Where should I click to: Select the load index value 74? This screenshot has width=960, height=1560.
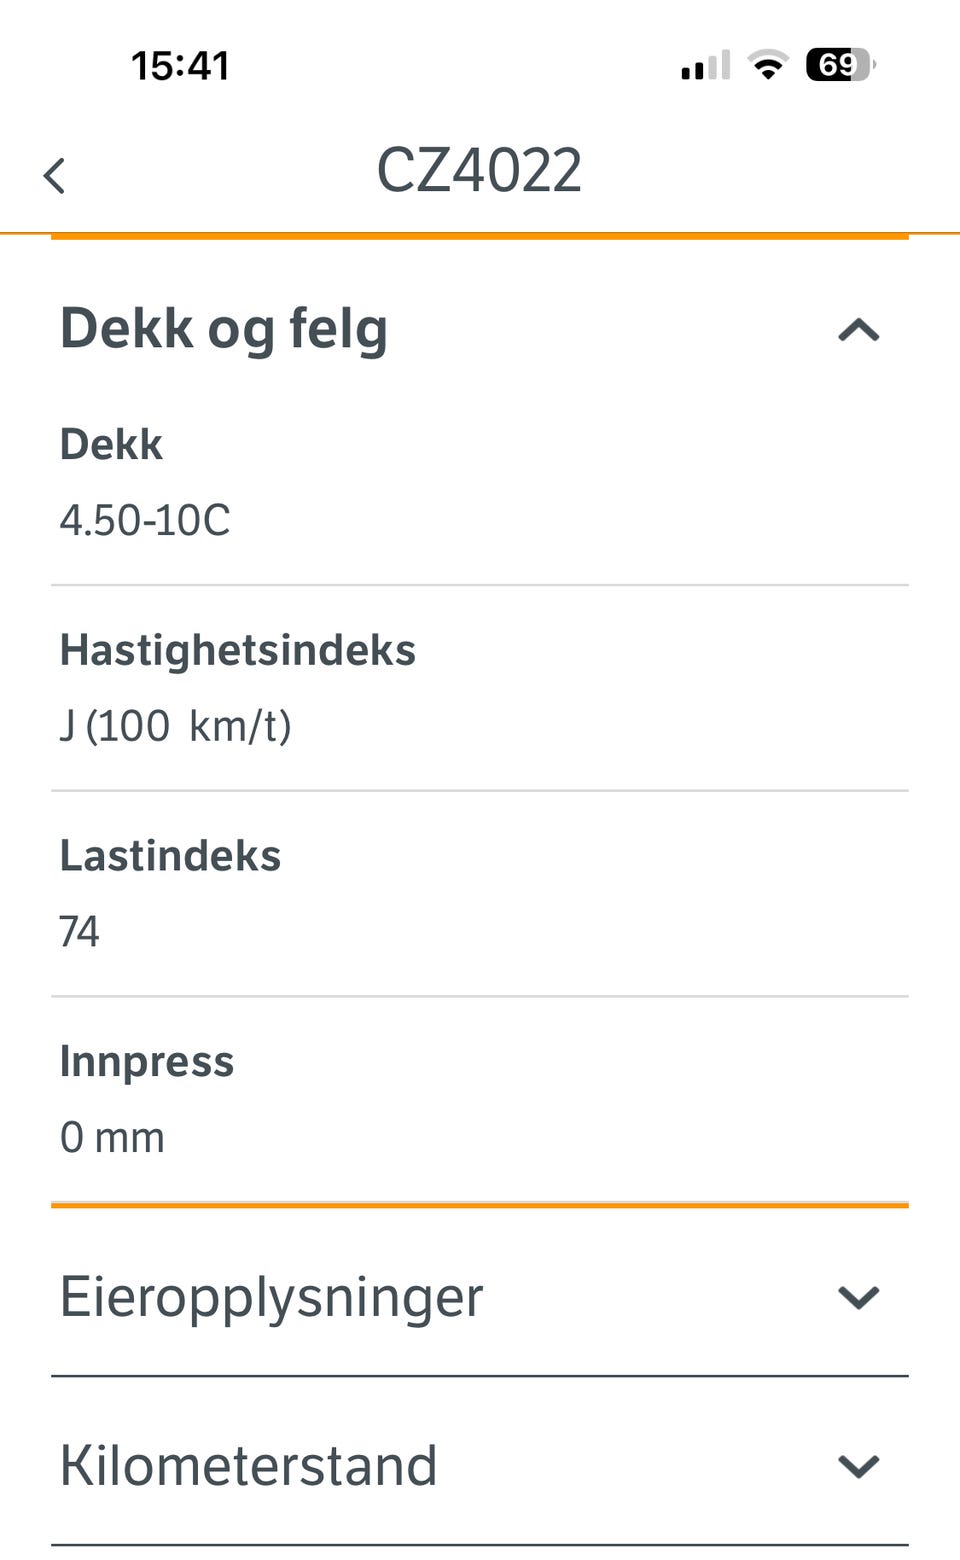(79, 932)
